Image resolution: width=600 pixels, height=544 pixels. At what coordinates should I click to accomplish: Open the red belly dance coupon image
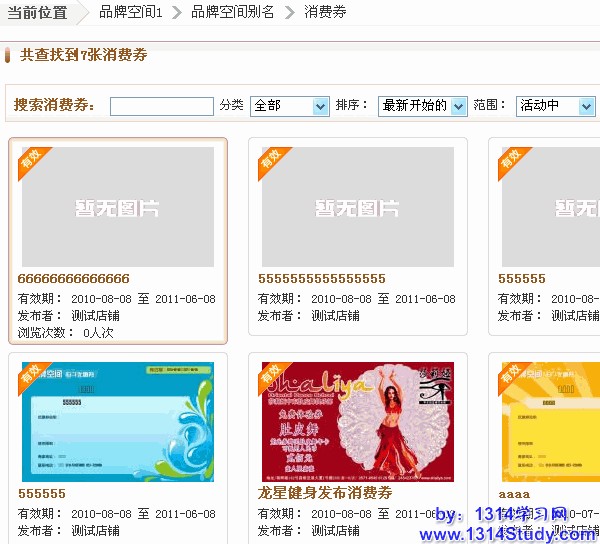pos(358,422)
